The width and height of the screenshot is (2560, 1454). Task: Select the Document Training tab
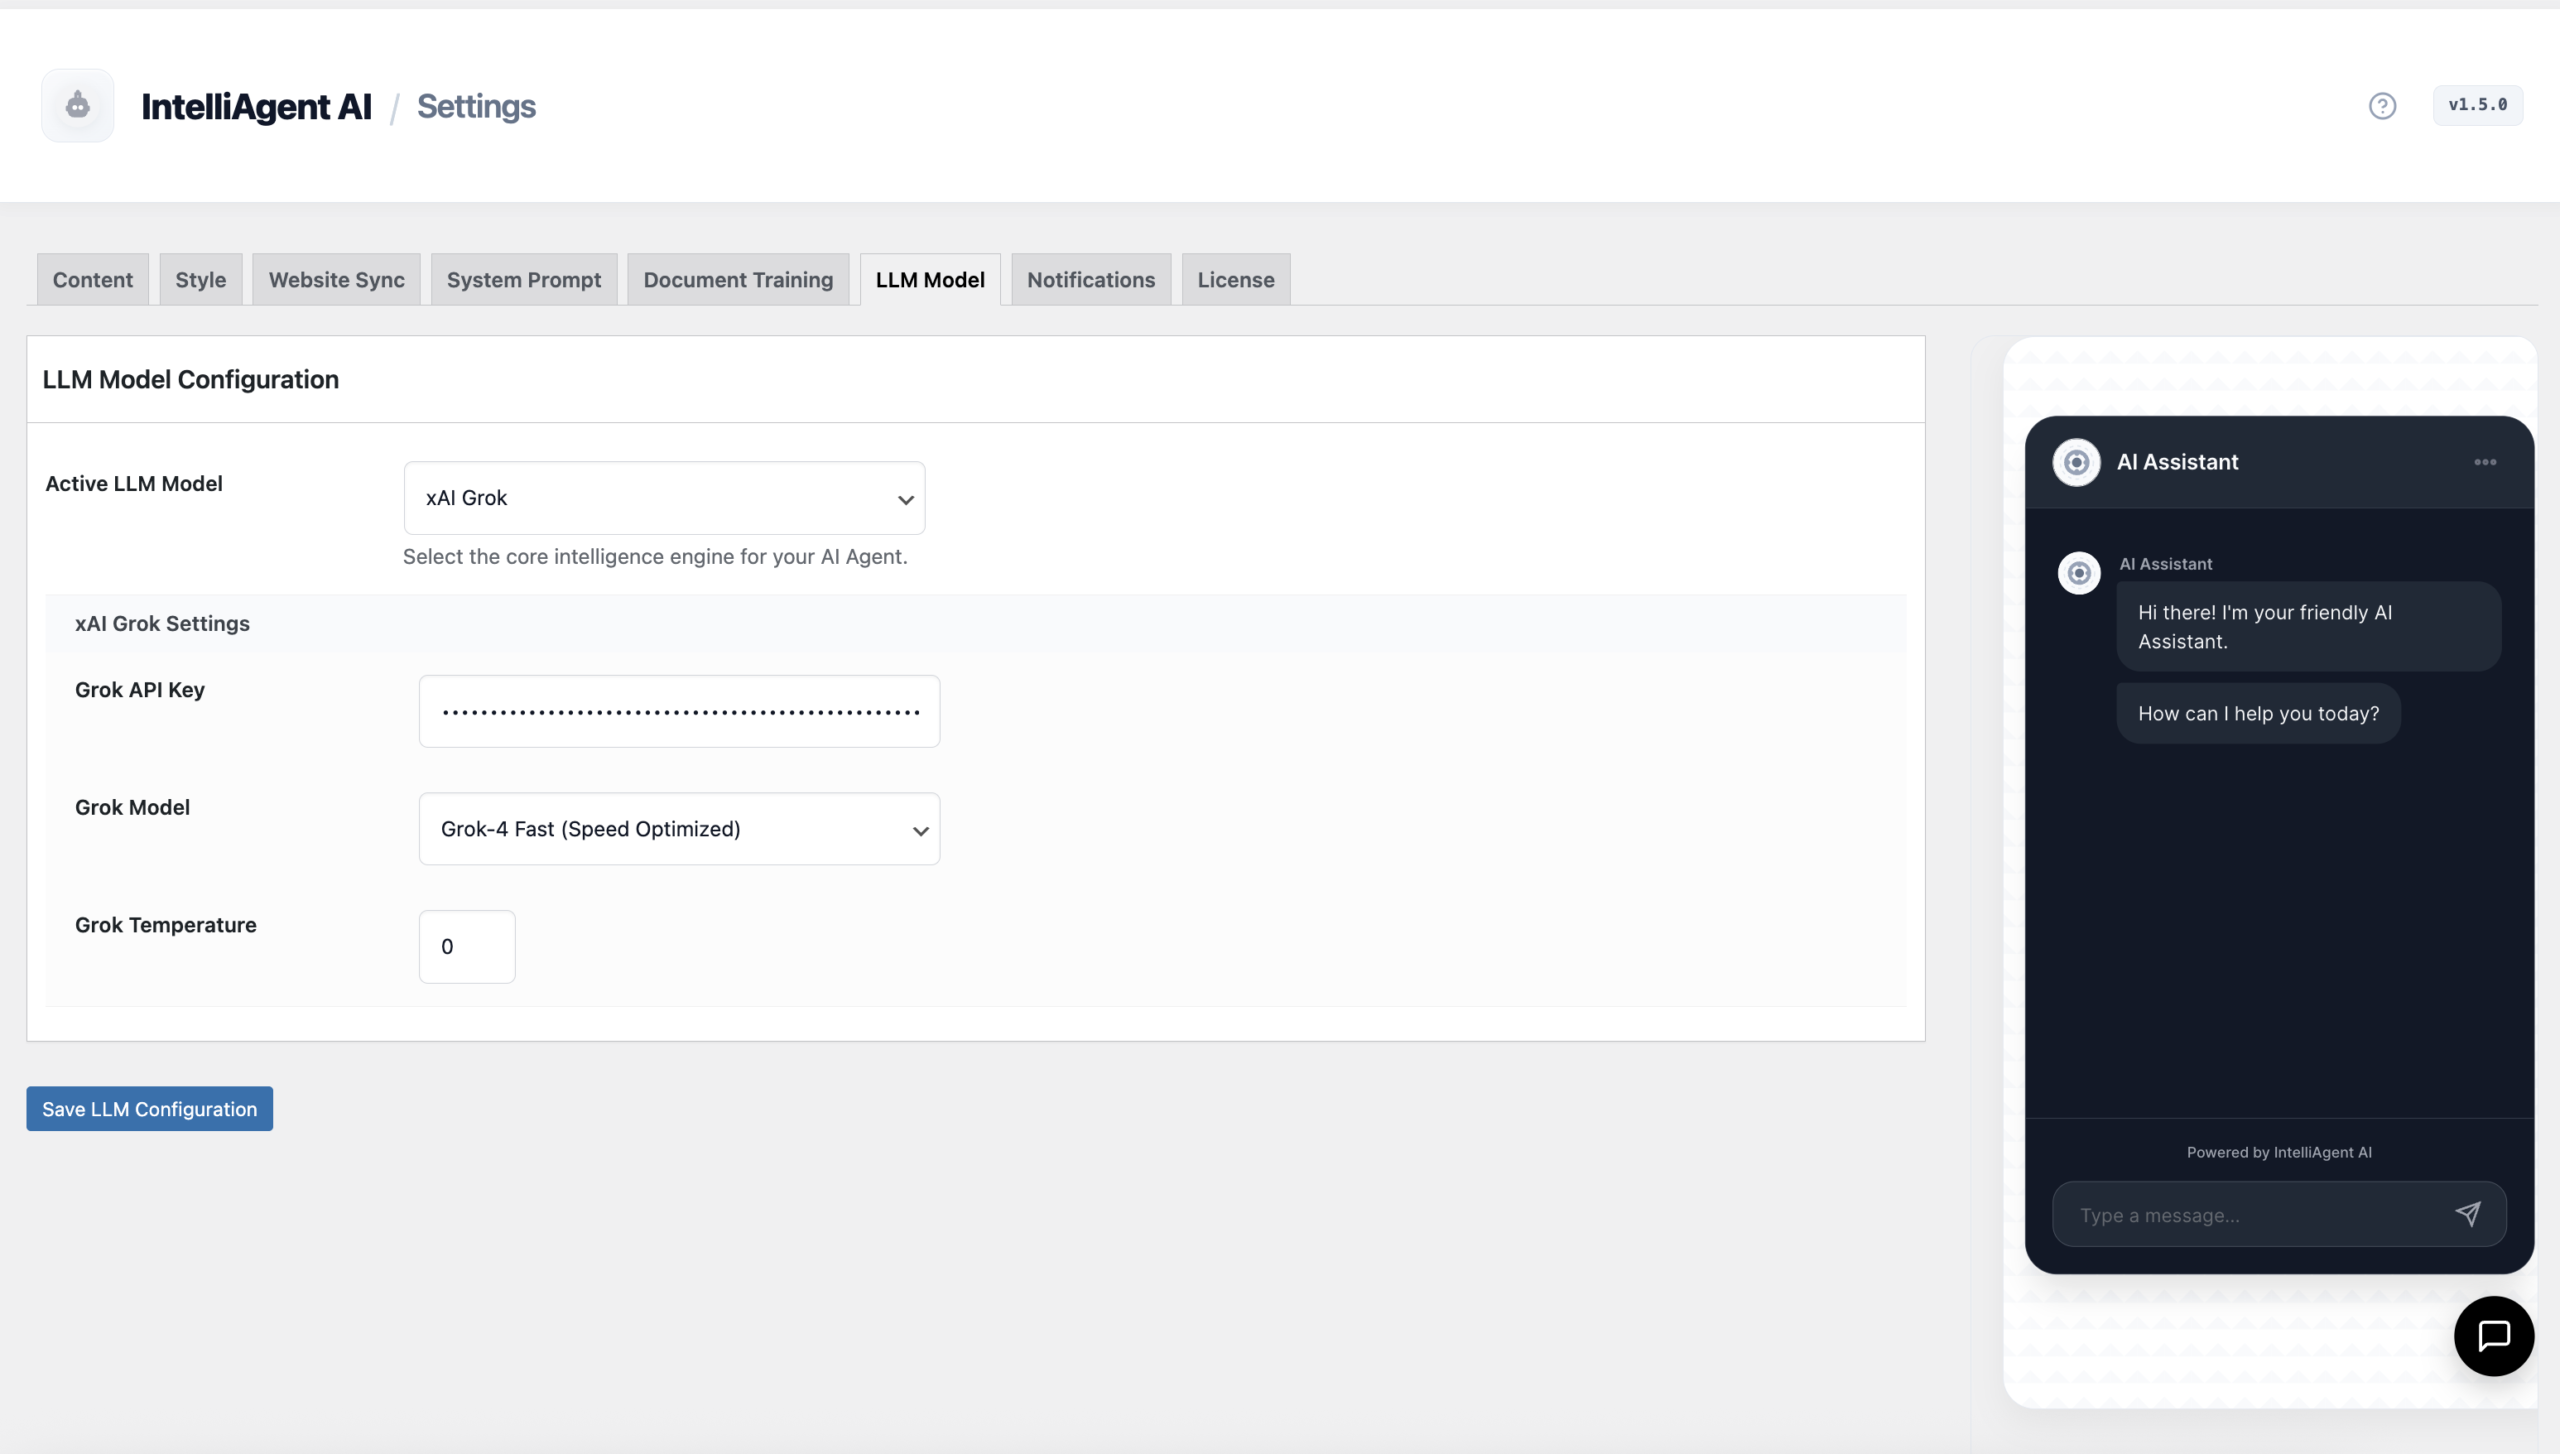pos(738,280)
